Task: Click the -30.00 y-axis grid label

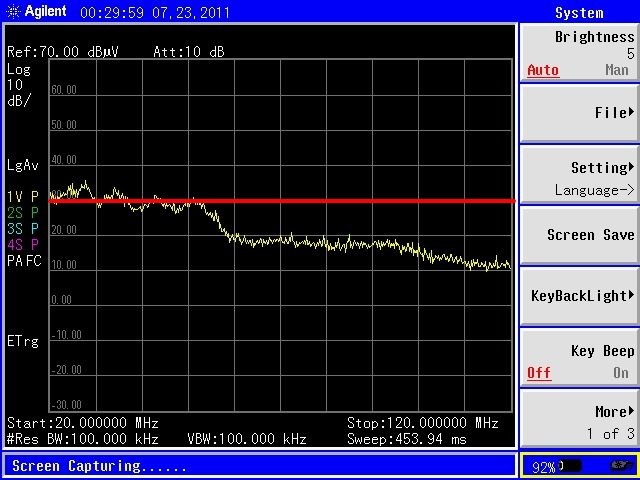Action: click(66, 405)
